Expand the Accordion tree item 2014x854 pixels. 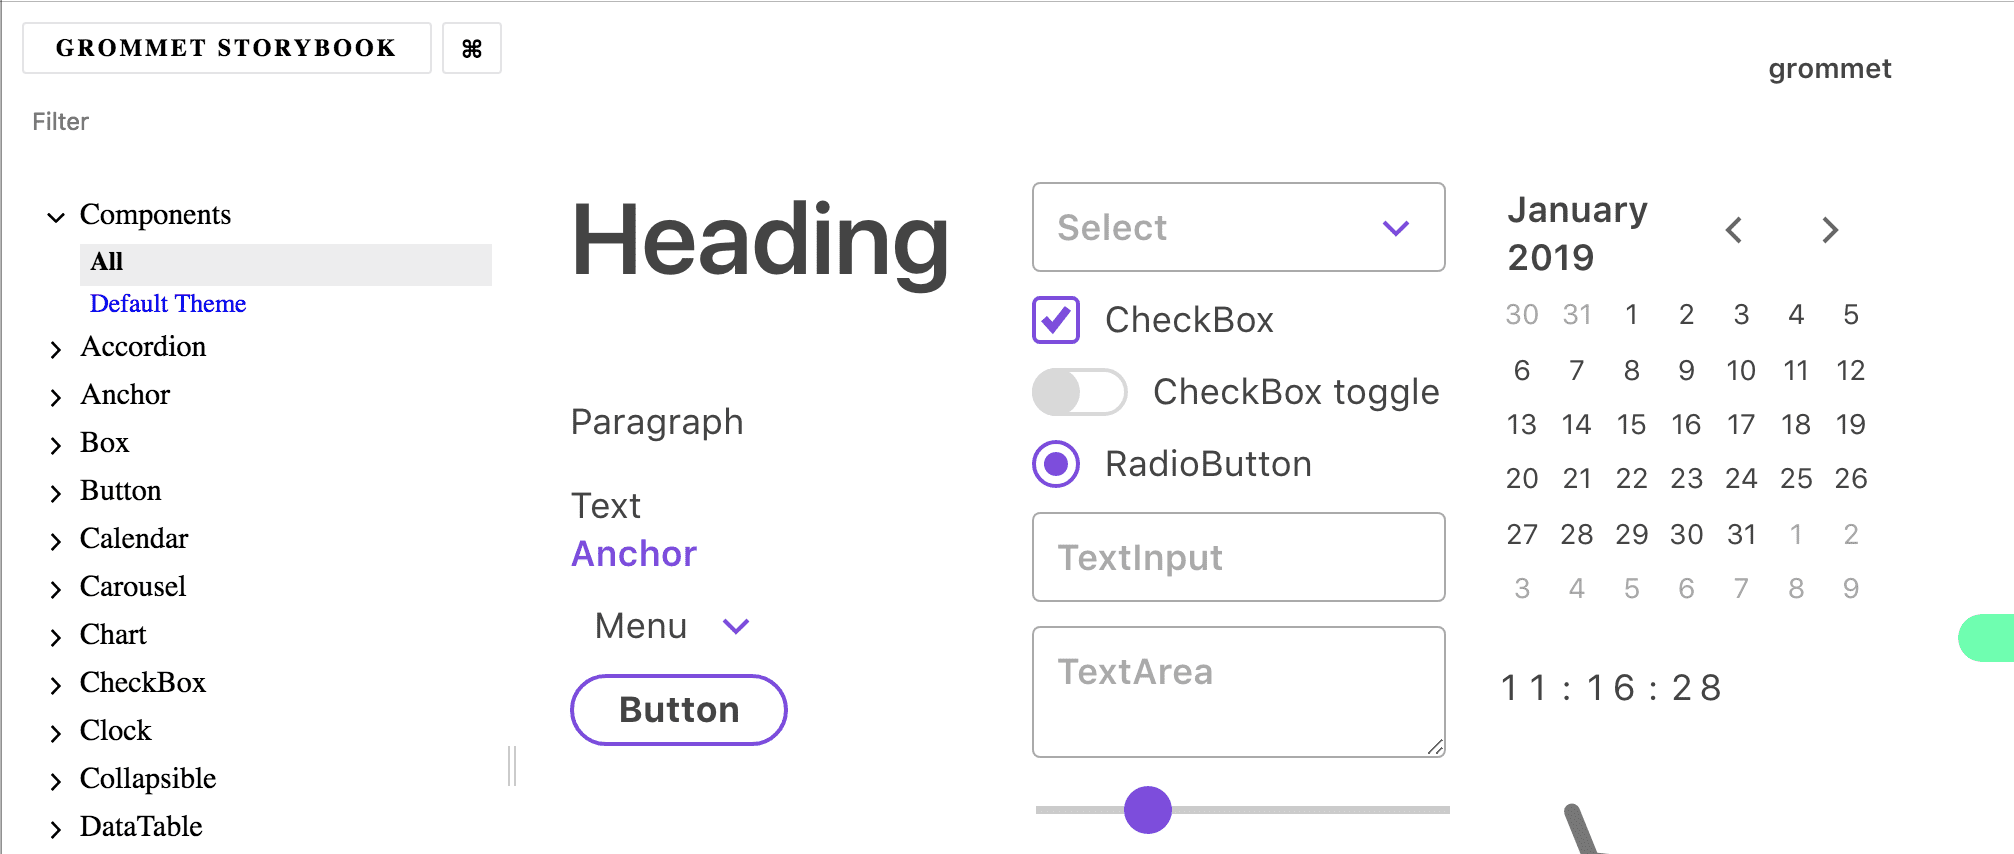pyautogui.click(x=56, y=349)
